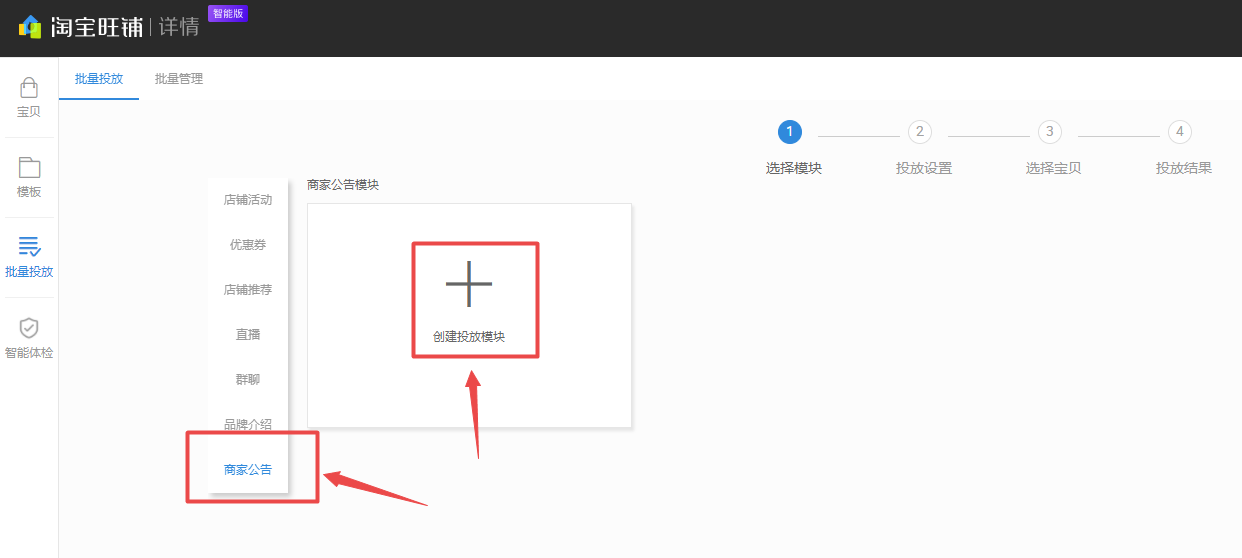Select 直播 module category
This screenshot has height=558, width=1242.
click(x=248, y=335)
